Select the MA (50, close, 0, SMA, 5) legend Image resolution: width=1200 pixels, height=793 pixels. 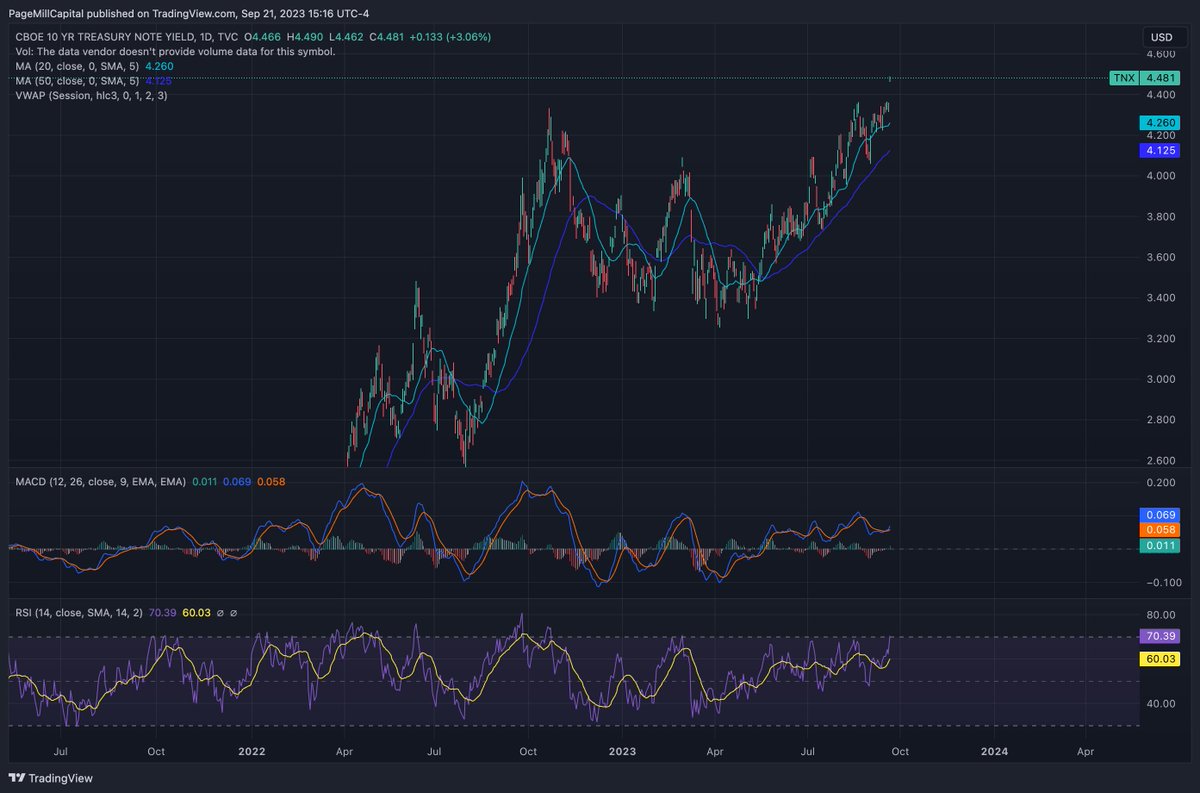pos(78,79)
